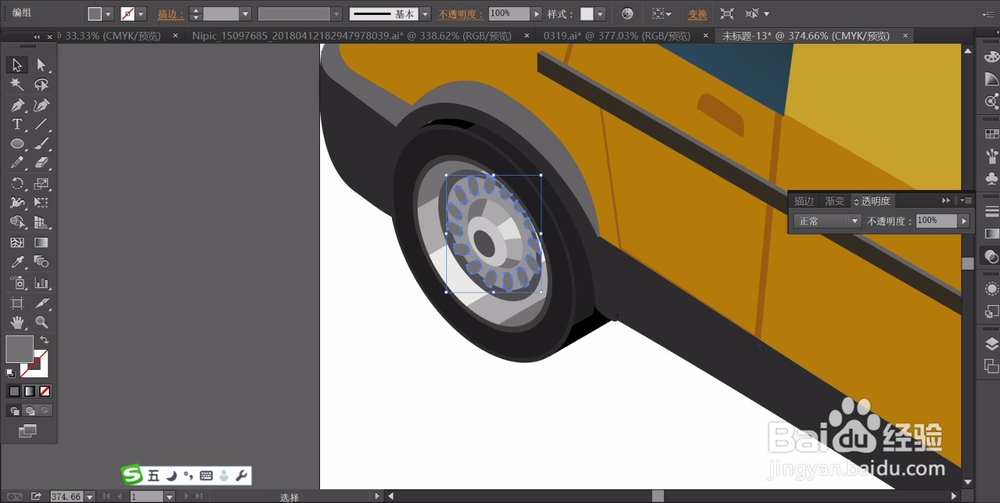Choose the Column Graph tool
Viewport: 1000px width, 503px height.
click(41, 282)
